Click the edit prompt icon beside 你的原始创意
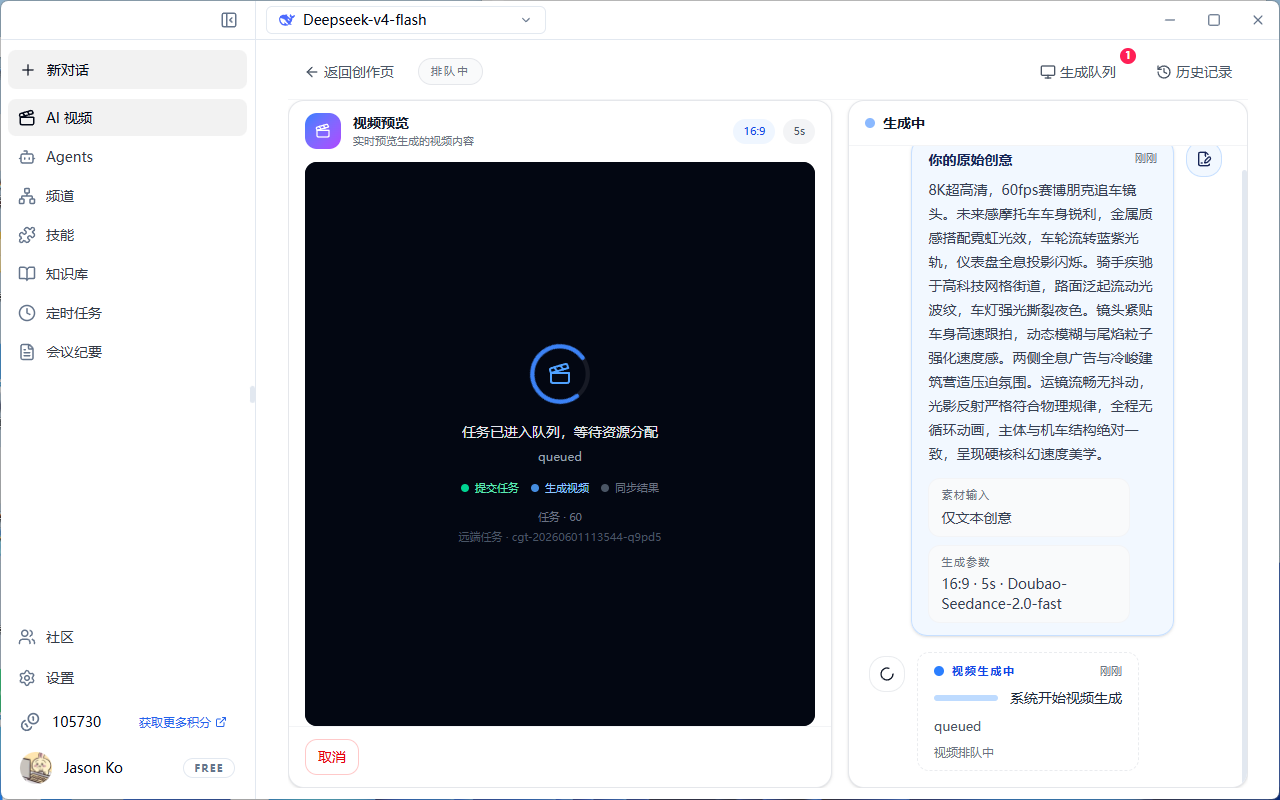Image resolution: width=1280 pixels, height=800 pixels. coord(1204,159)
